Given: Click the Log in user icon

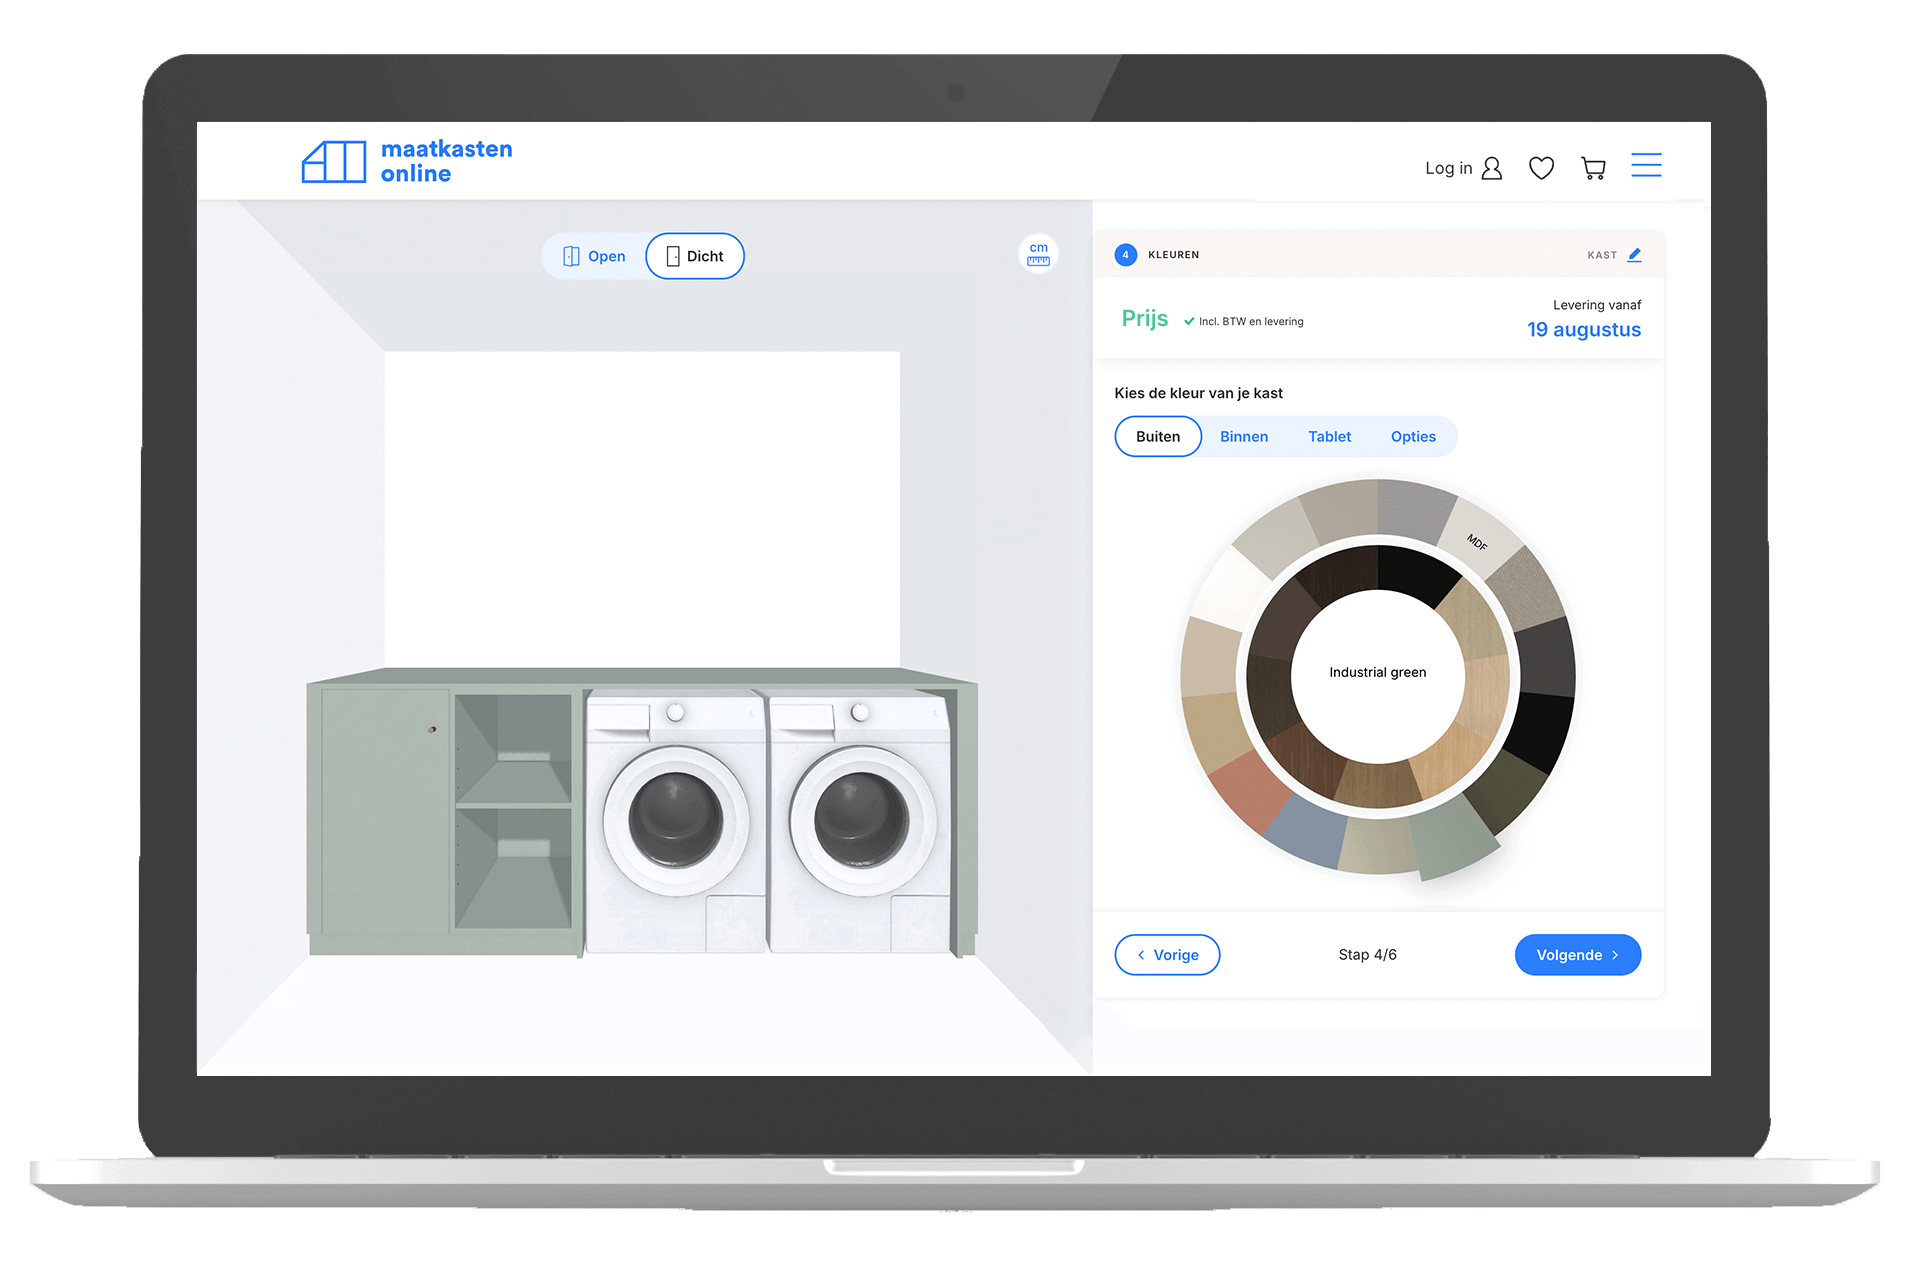Looking at the screenshot, I should coord(1491,168).
